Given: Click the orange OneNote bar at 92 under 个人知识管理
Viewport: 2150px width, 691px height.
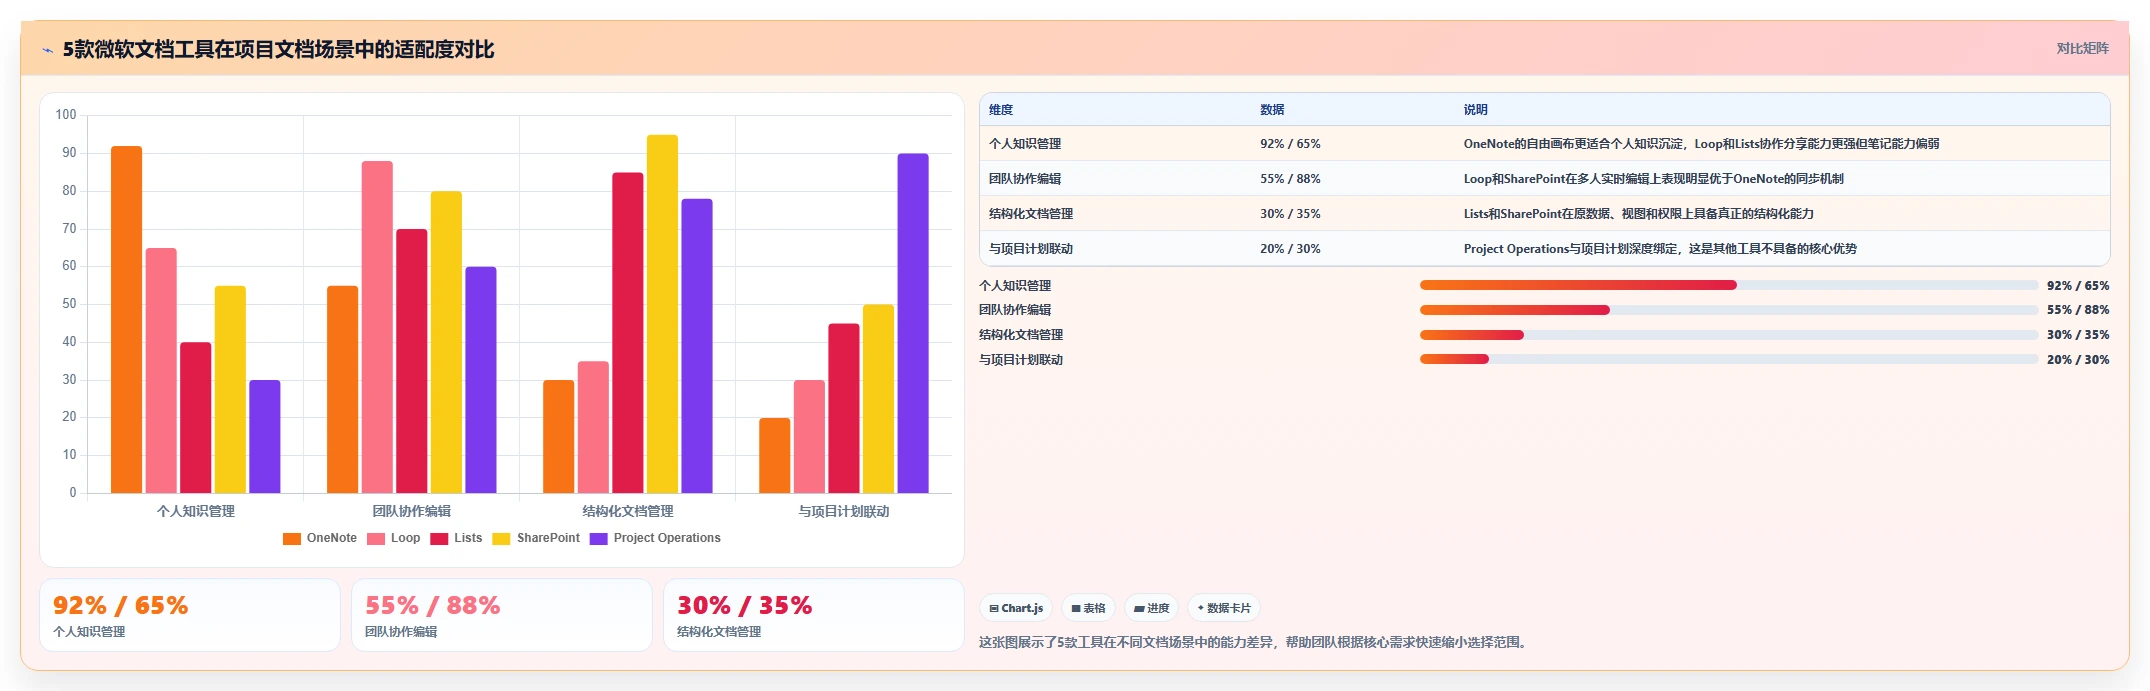Looking at the screenshot, I should click(x=127, y=320).
